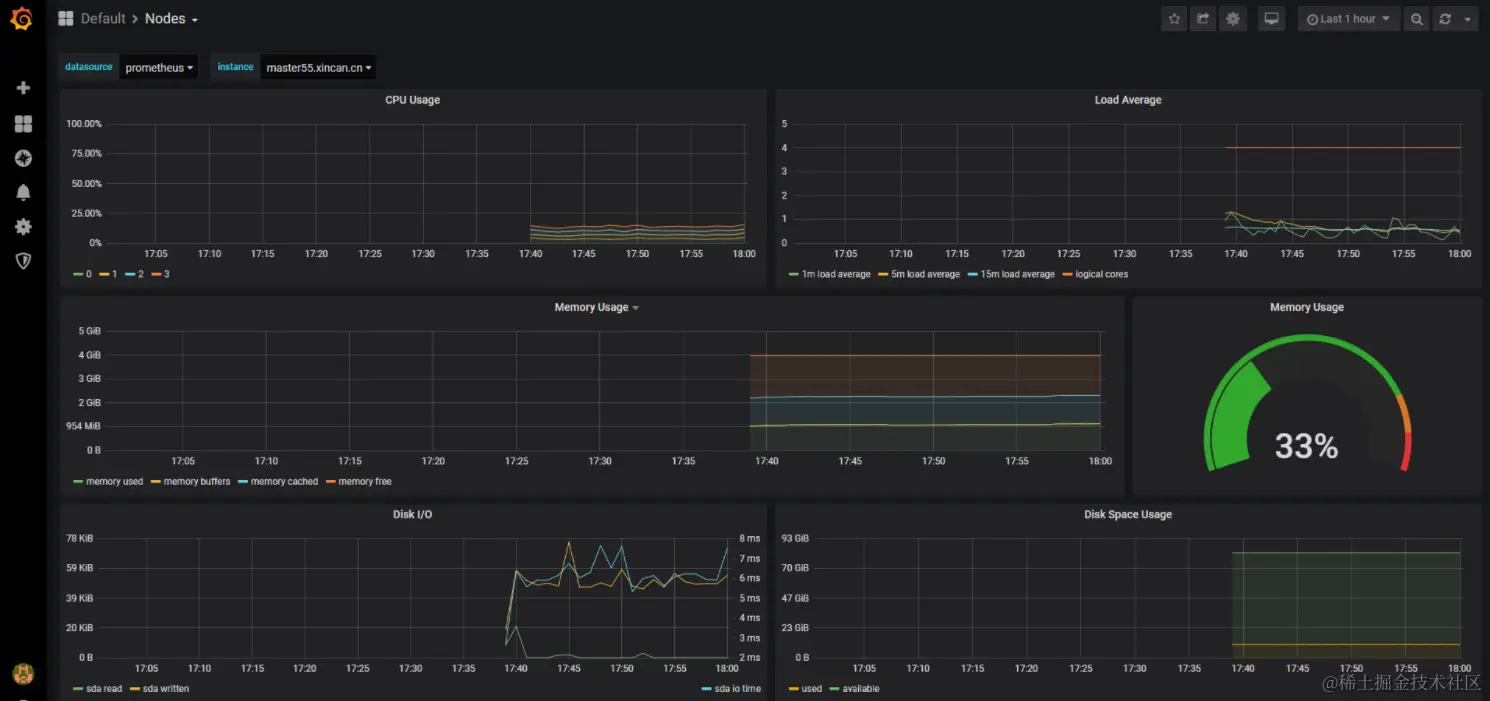Open the user avatar at sidebar bottom
The height and width of the screenshot is (701, 1490).
(x=22, y=674)
